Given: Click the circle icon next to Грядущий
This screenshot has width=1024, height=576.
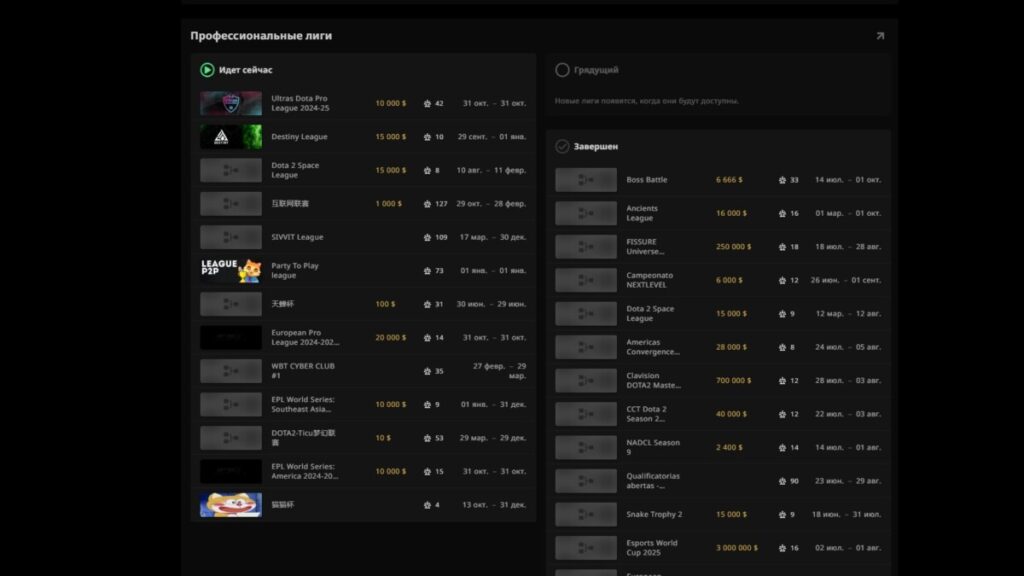Looking at the screenshot, I should (562, 70).
